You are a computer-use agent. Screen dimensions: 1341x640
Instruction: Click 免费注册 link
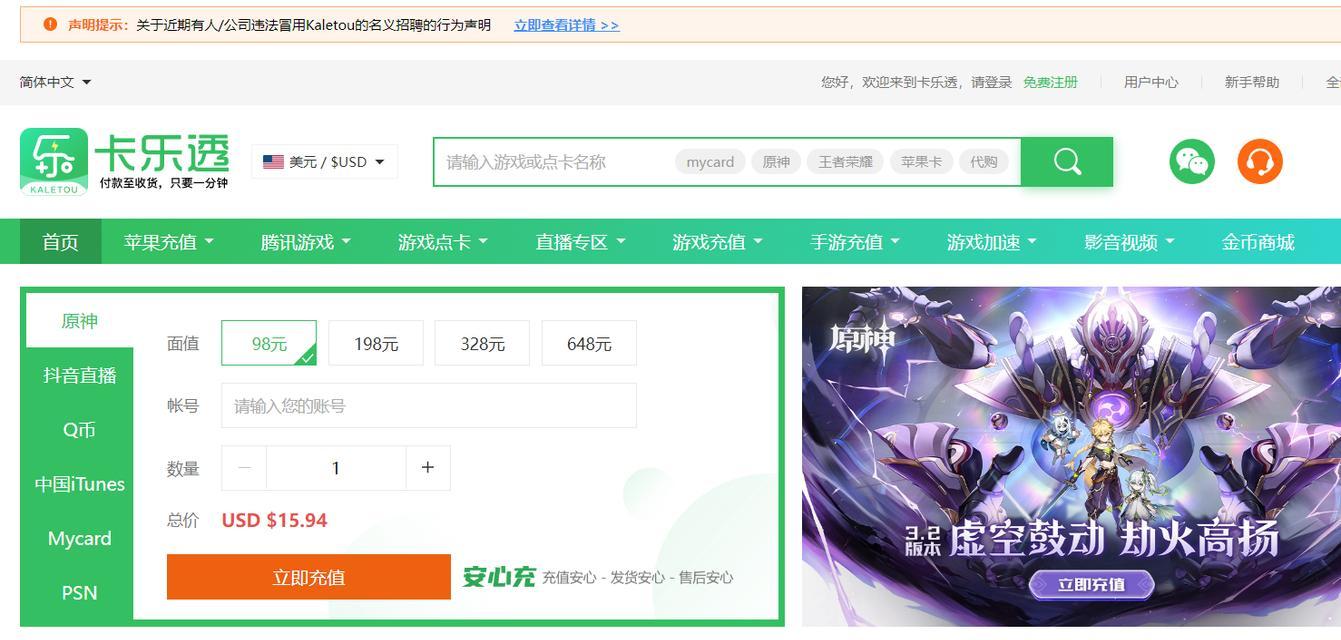[1050, 82]
